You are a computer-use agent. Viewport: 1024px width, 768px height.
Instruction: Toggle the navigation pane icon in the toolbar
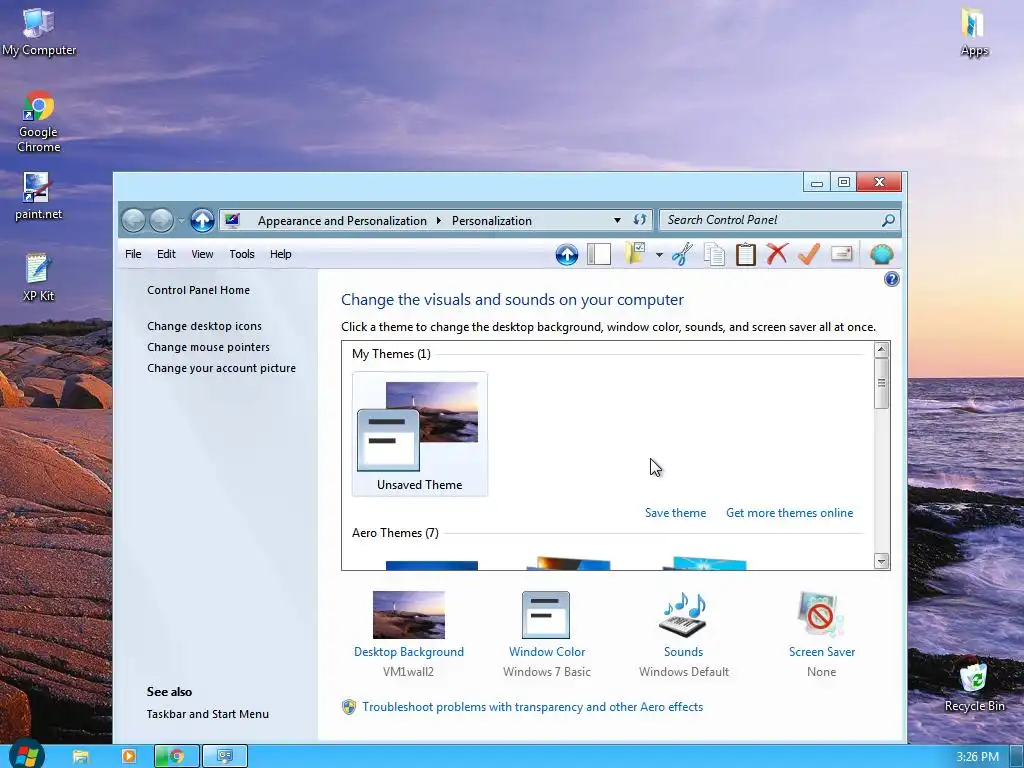pyautogui.click(x=598, y=254)
